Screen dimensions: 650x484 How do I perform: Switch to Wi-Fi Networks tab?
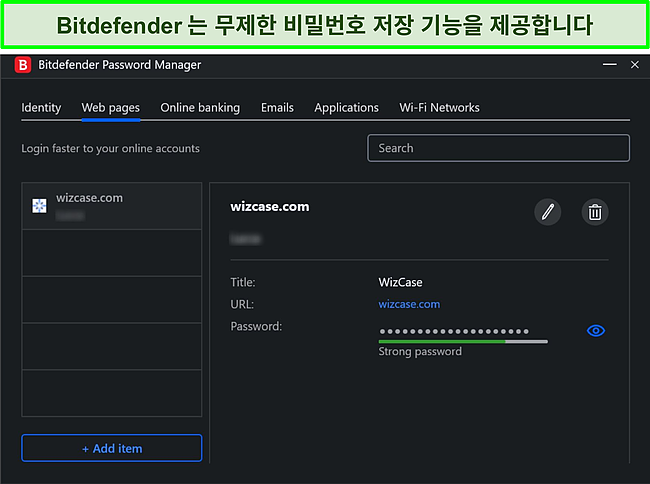(x=439, y=108)
